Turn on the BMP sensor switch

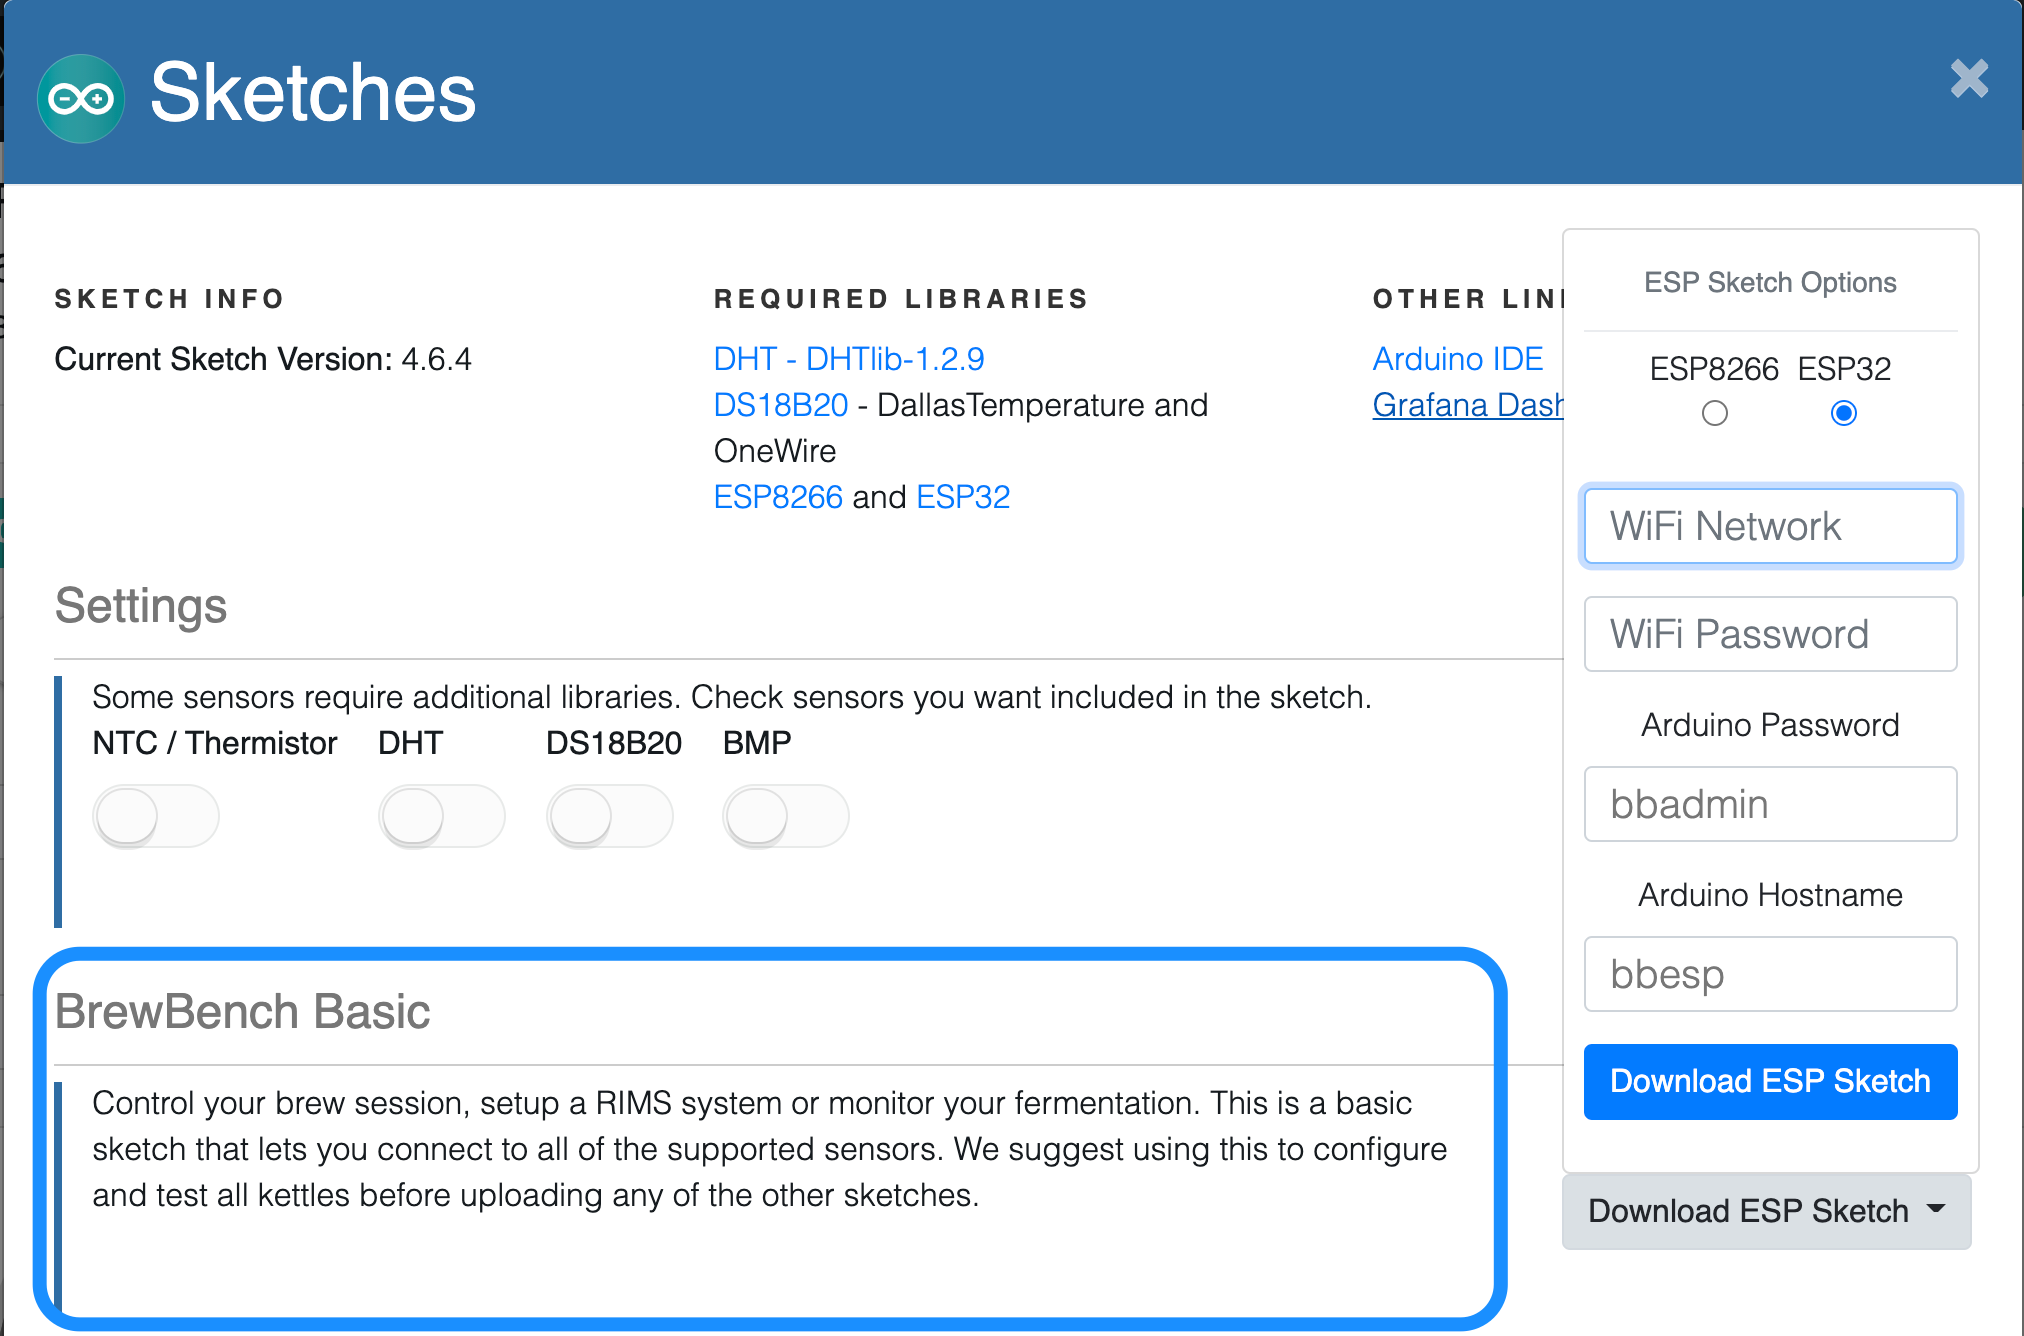pos(786,816)
